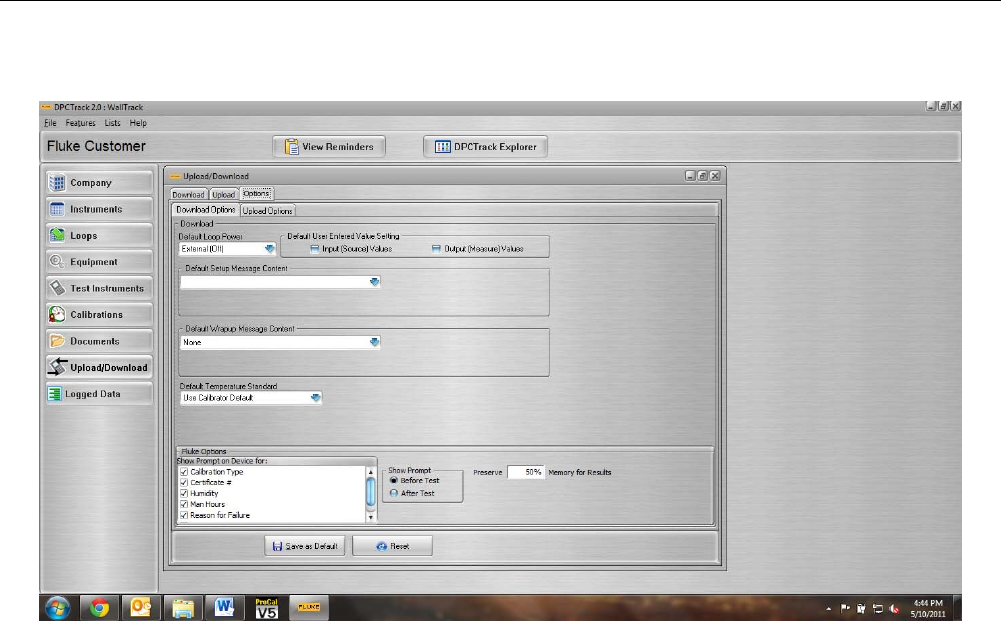Viewport: 1001px width, 621px height.
Task: Open Default Setup Message Content dropdown
Action: 374,281
